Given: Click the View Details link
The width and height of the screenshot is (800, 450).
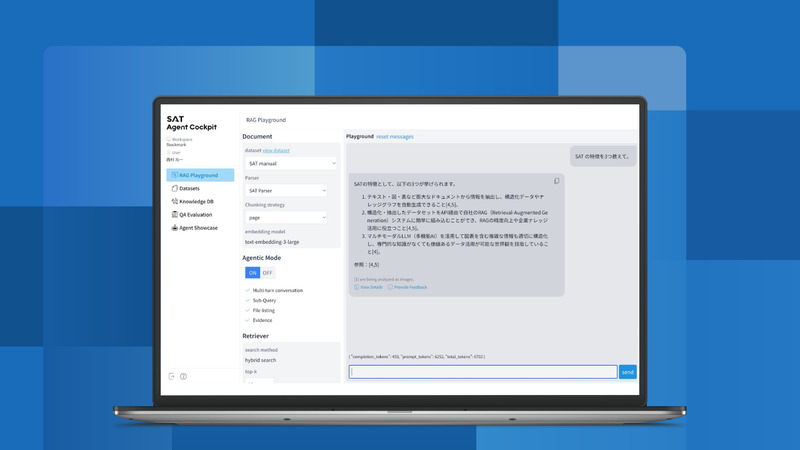Looking at the screenshot, I should tap(371, 287).
